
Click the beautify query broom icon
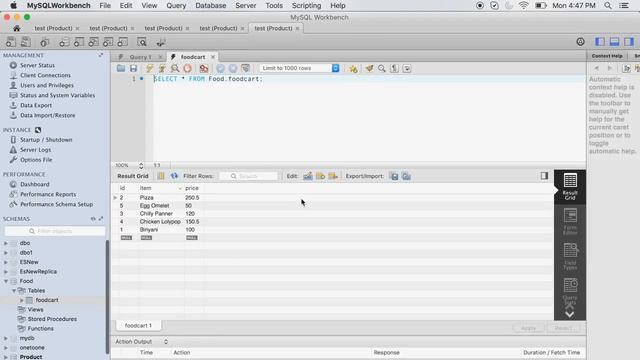click(369, 68)
